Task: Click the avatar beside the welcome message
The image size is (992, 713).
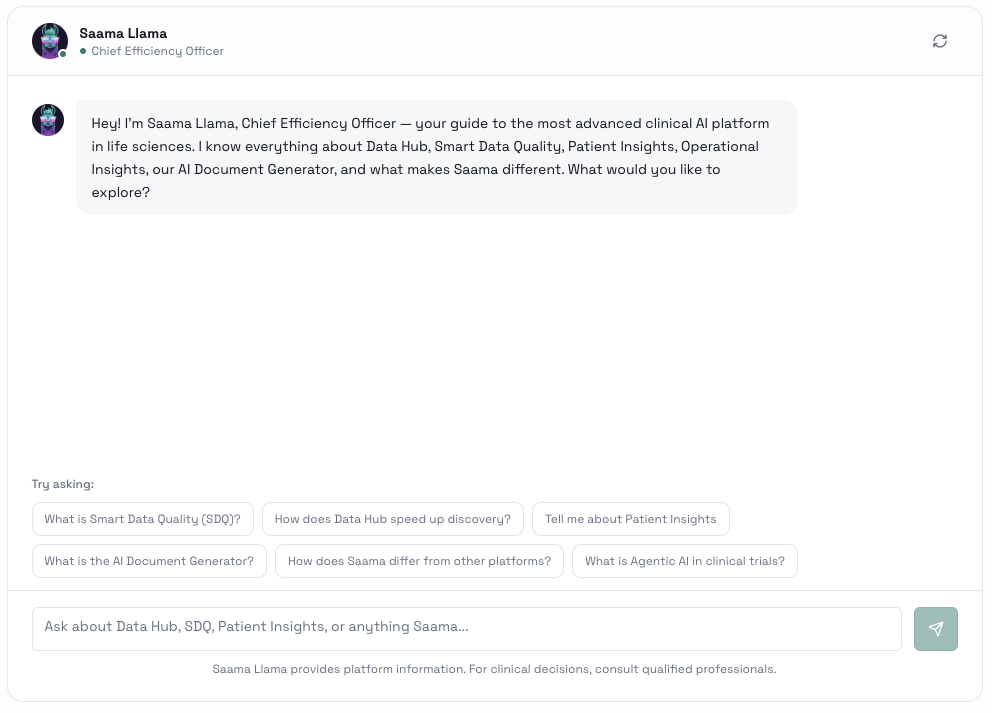Action: pyautogui.click(x=48, y=120)
